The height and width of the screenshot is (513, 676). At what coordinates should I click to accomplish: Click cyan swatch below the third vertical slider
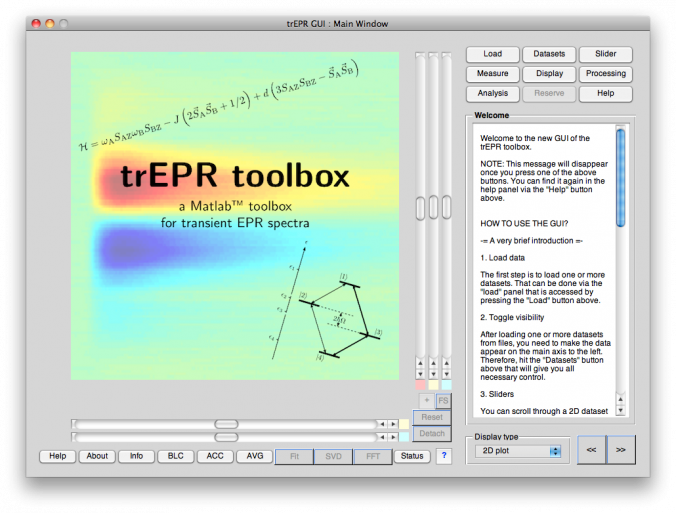coord(447,385)
